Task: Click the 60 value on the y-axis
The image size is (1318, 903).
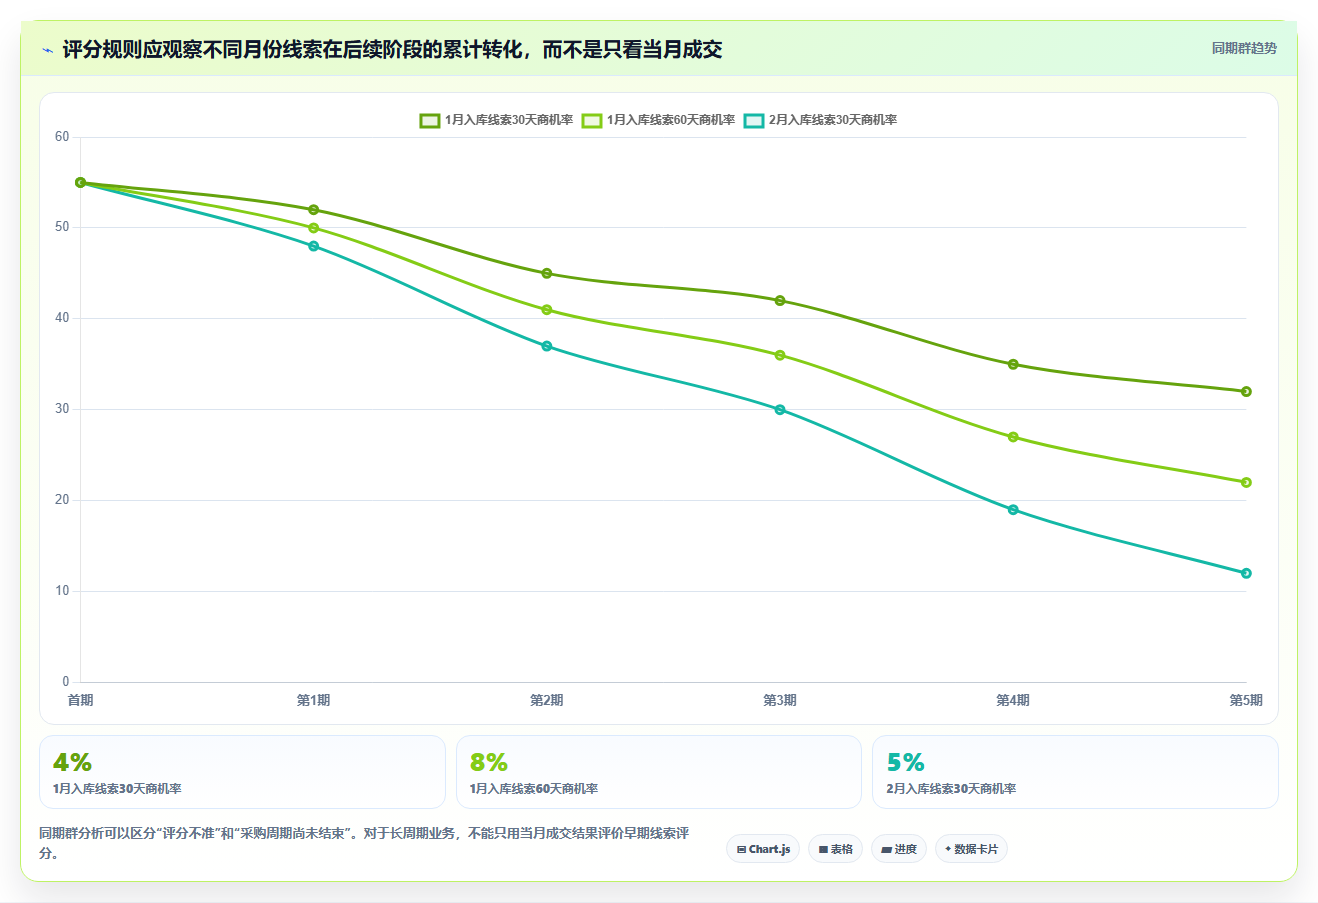Action: pos(62,137)
